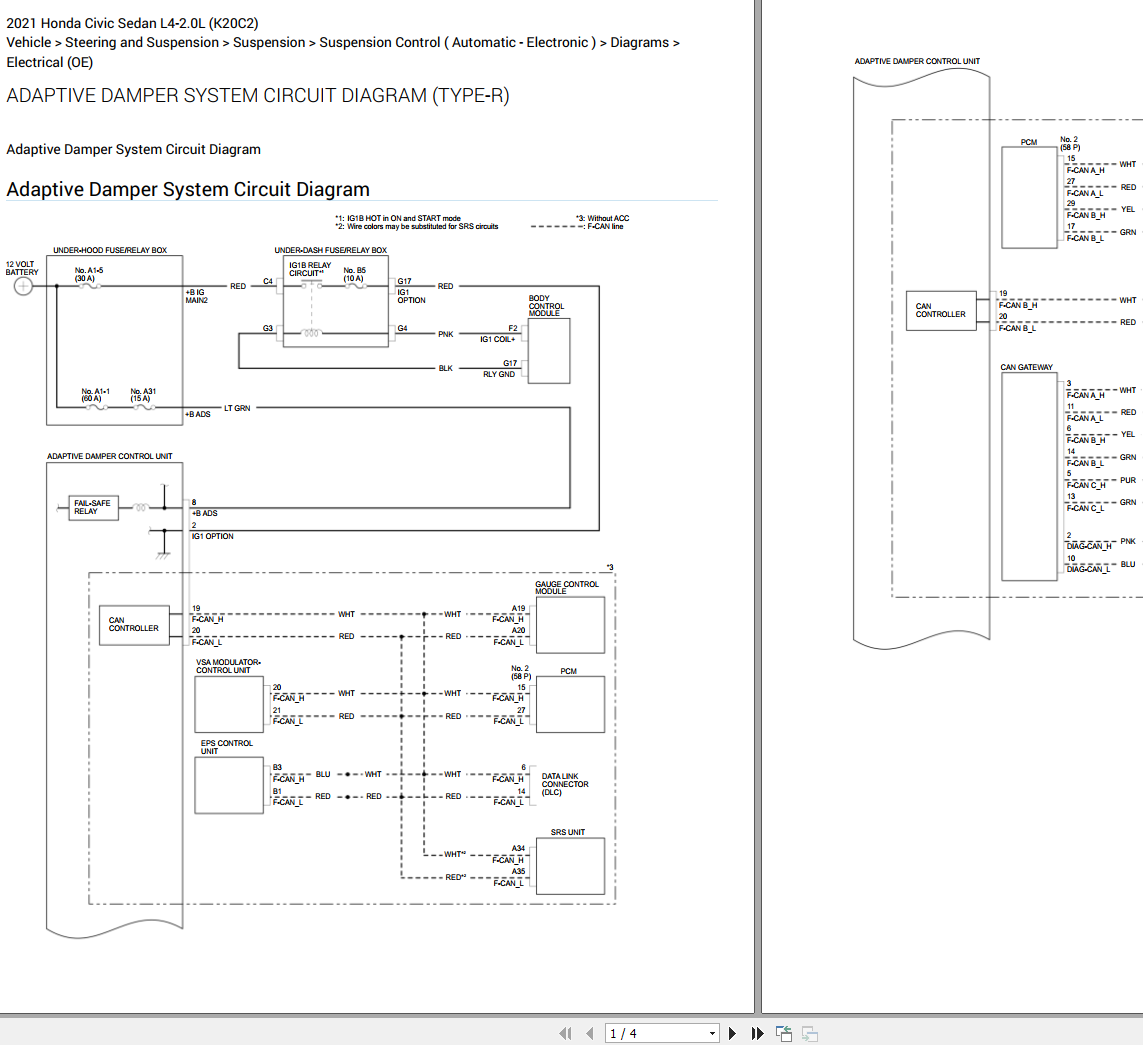Go to the first page
1143x1045 pixels.
tap(566, 1033)
